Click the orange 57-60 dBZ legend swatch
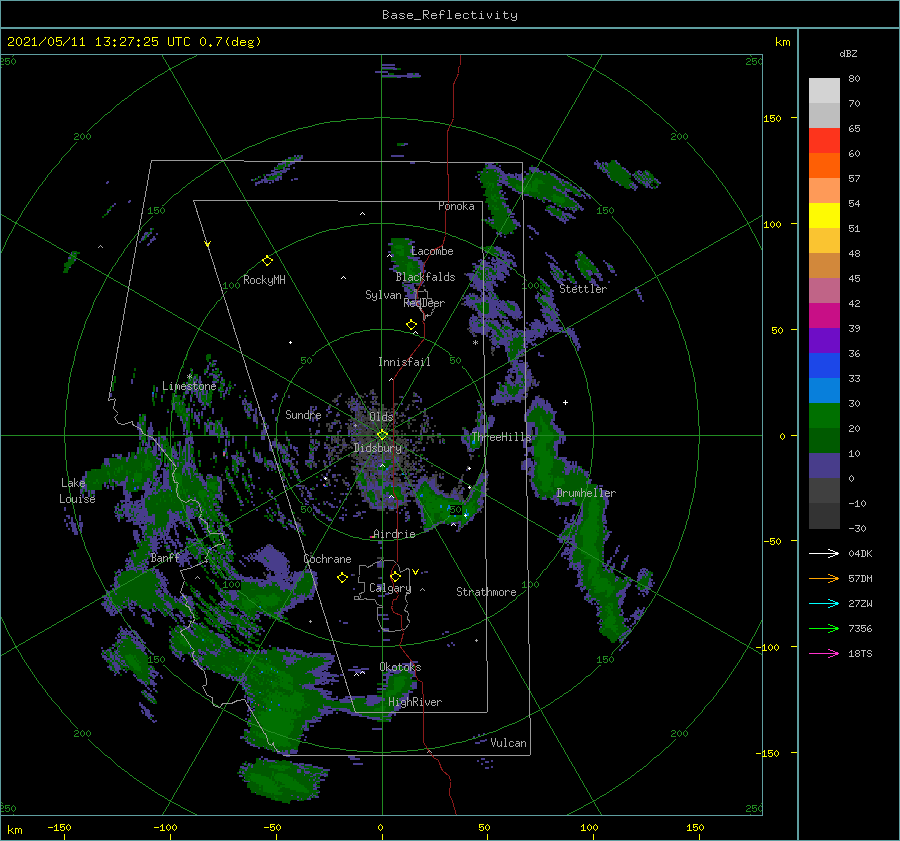 pos(824,165)
